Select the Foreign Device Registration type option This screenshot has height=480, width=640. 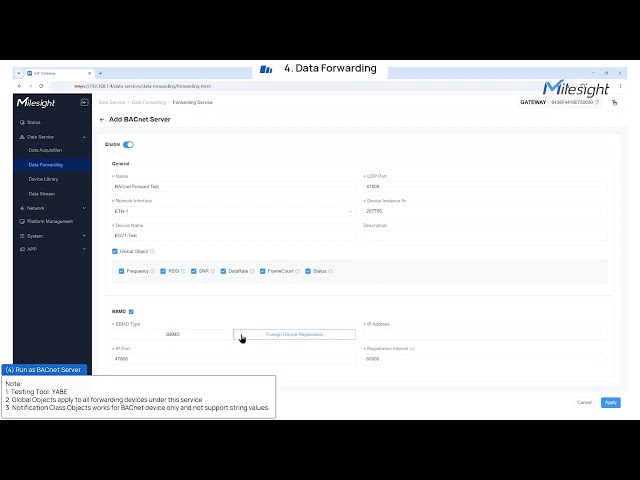294,334
